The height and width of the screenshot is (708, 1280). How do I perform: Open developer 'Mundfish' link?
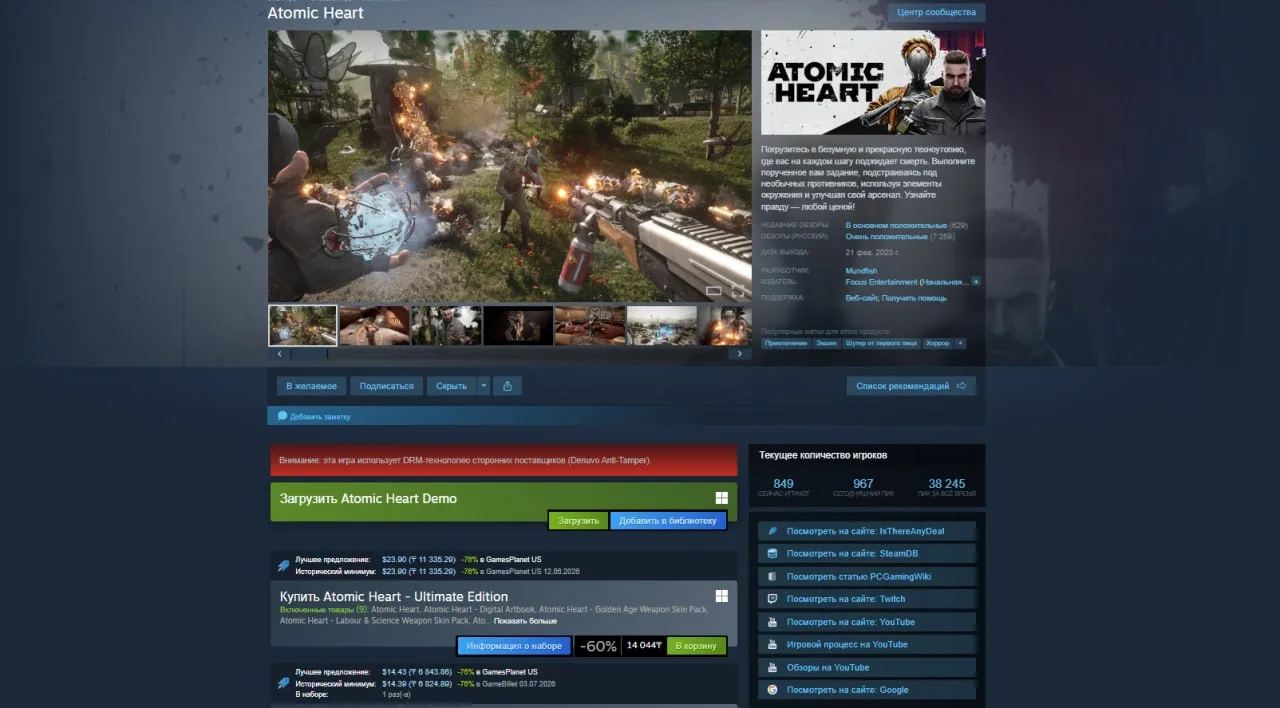coord(861,270)
